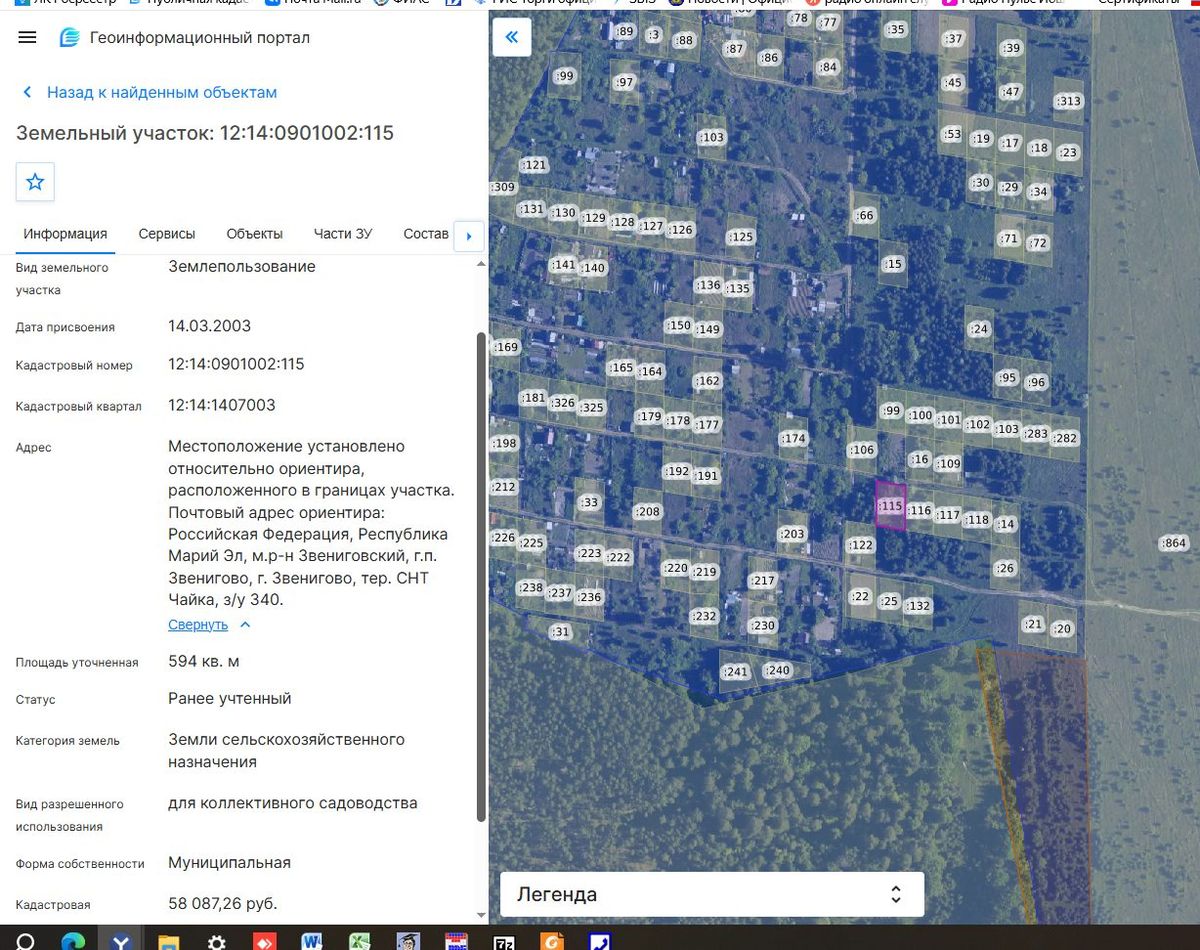Open Word from the taskbar
Image resolution: width=1200 pixels, height=950 pixels.
(x=311, y=940)
